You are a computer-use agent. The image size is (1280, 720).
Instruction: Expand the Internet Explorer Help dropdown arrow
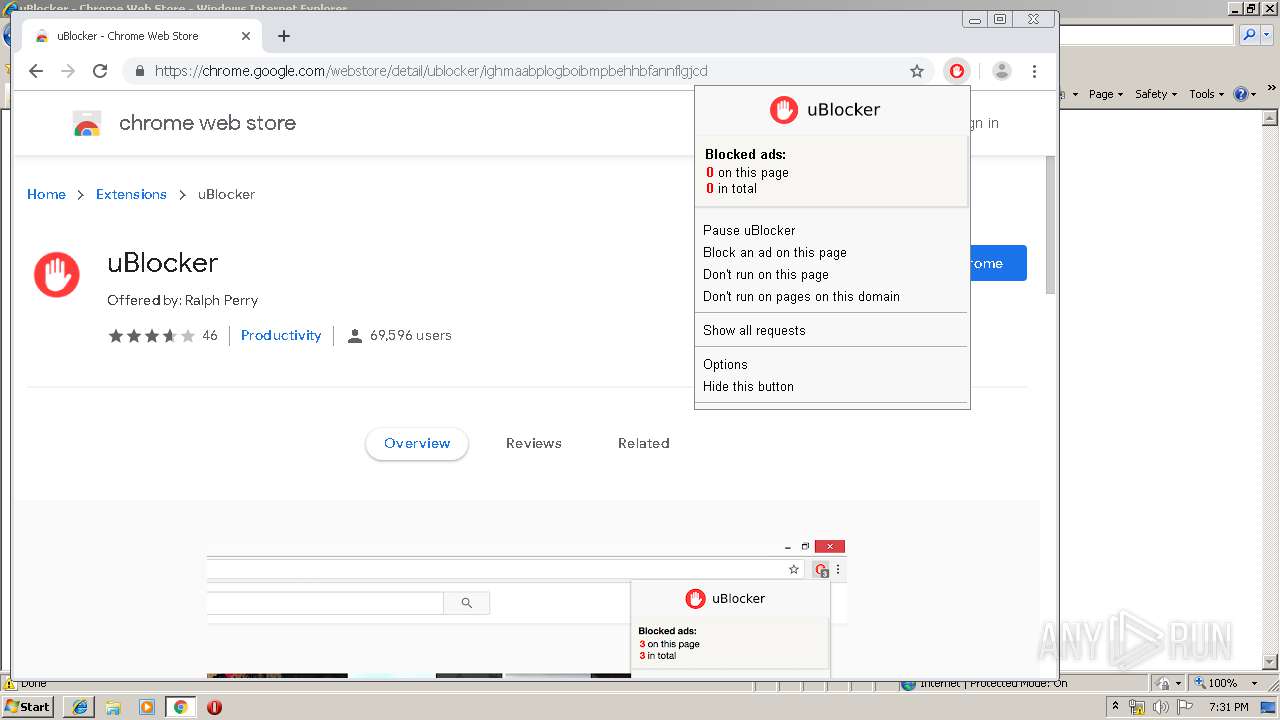(1254, 94)
